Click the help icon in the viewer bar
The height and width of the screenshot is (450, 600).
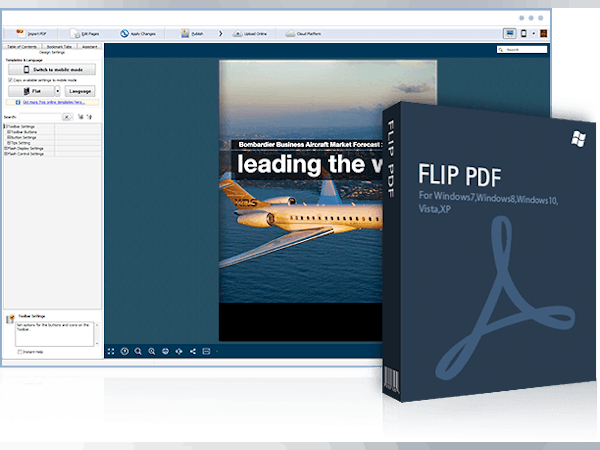(124, 351)
